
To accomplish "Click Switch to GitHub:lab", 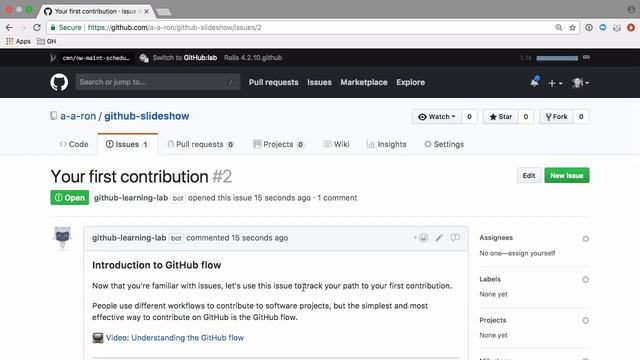I will tap(184, 58).
